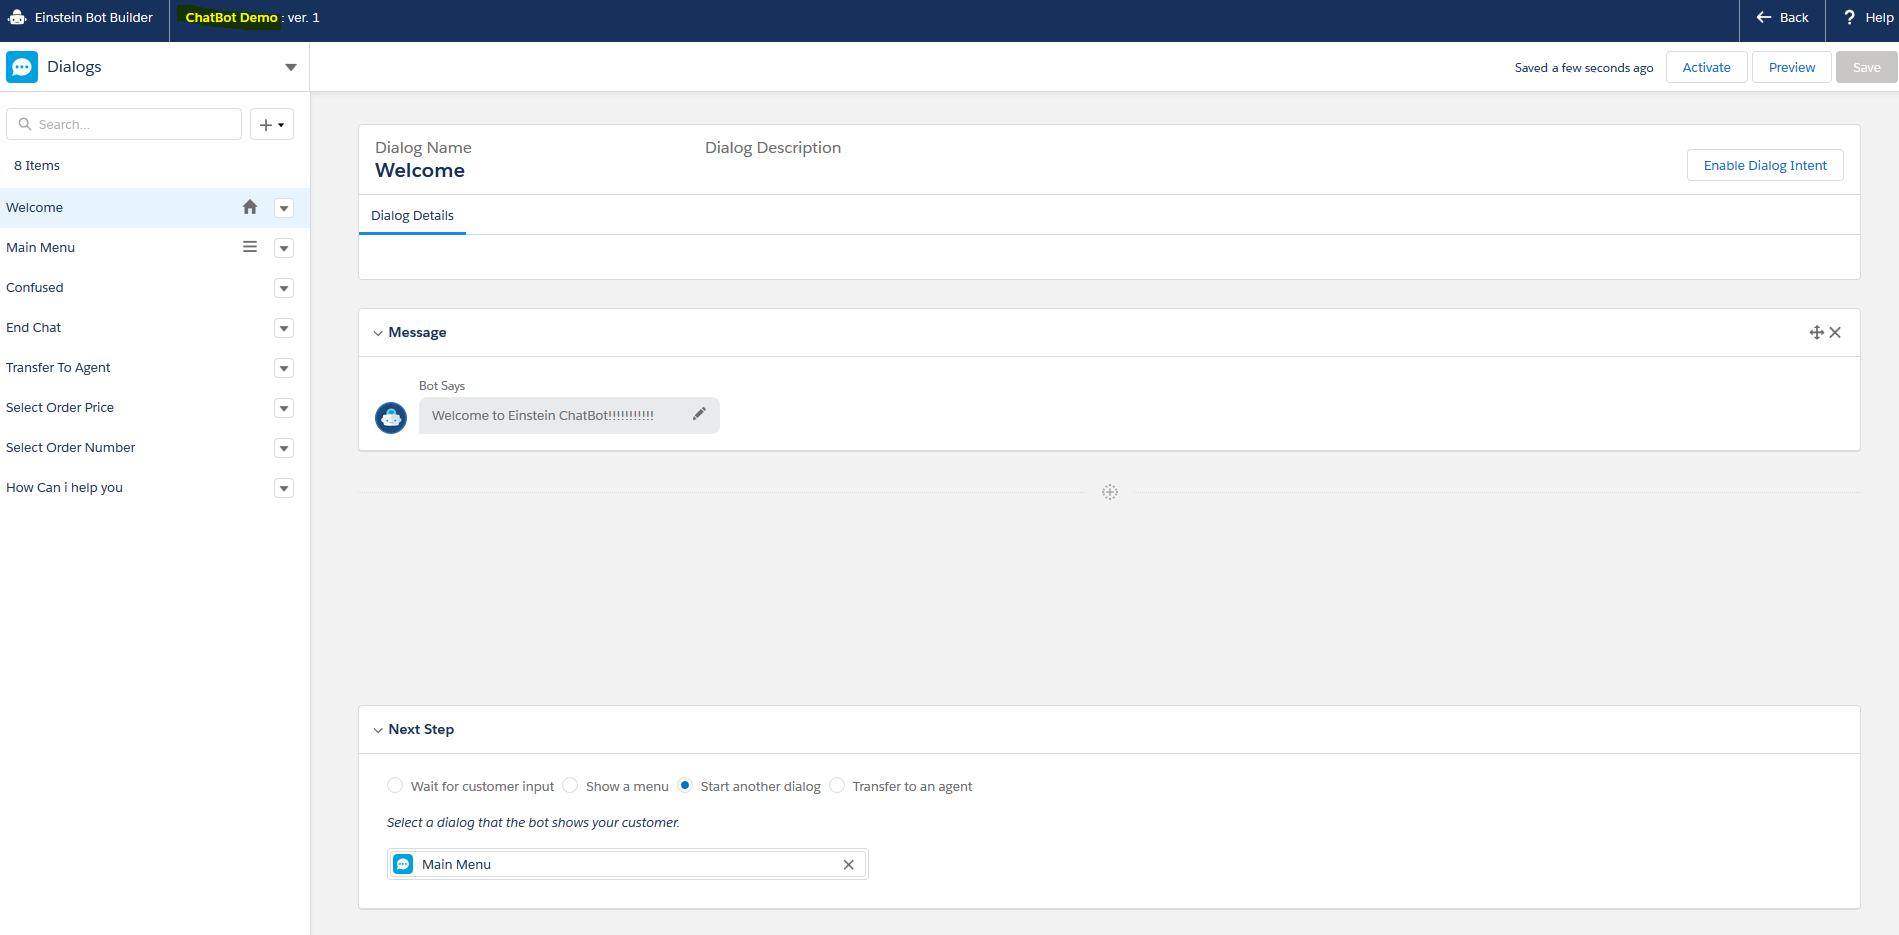This screenshot has height=935, width=1899.
Task: Select the Transfer To Agent dialog
Action: pyautogui.click(x=155, y=367)
